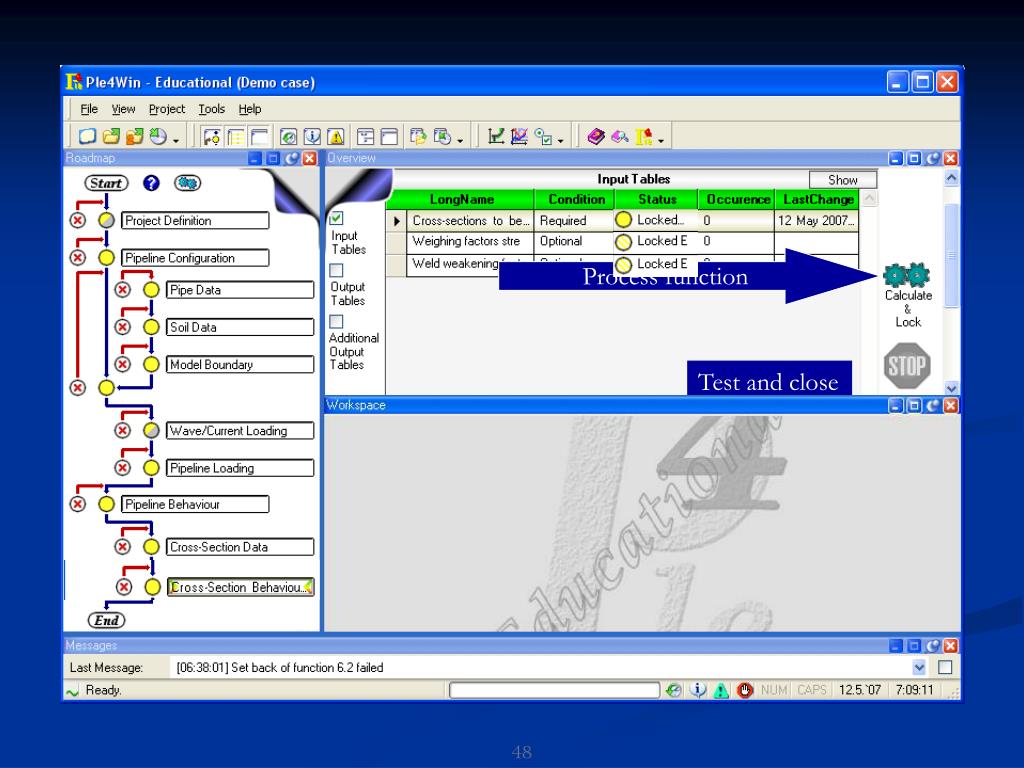Click the blue info icon in status bar
1024x768 pixels.
(x=698, y=690)
